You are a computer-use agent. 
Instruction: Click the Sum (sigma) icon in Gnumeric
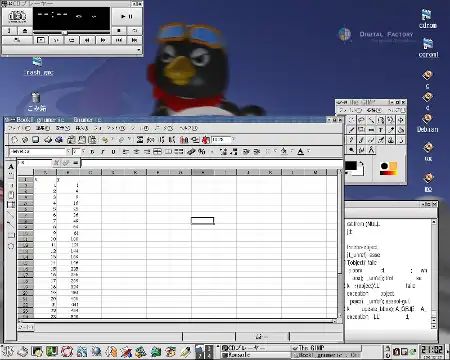pos(140,140)
